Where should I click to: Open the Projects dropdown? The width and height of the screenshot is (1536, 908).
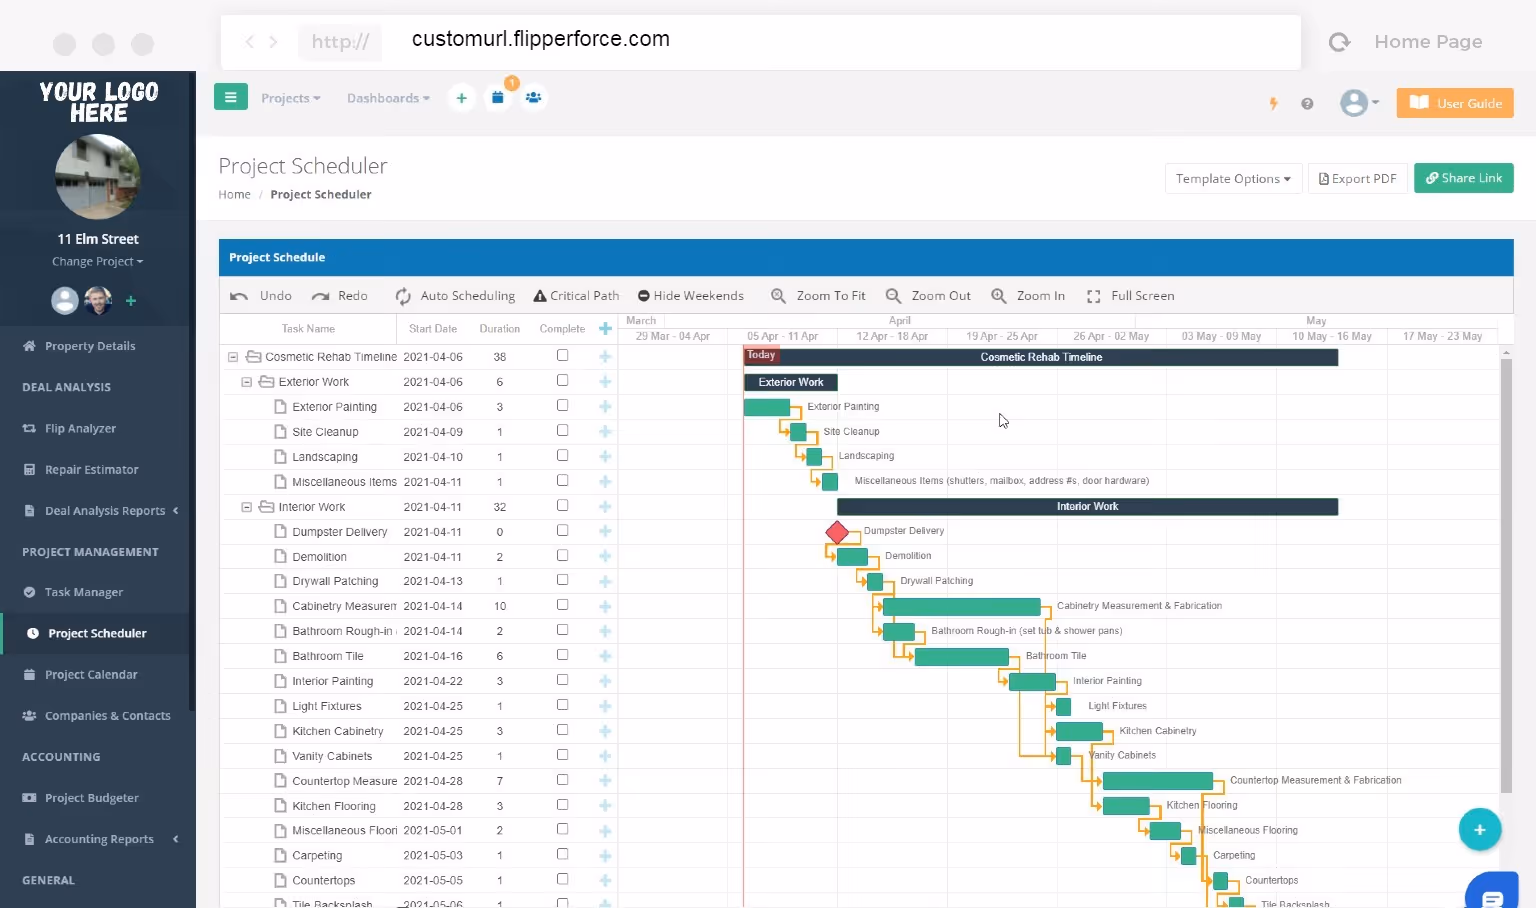coord(291,98)
